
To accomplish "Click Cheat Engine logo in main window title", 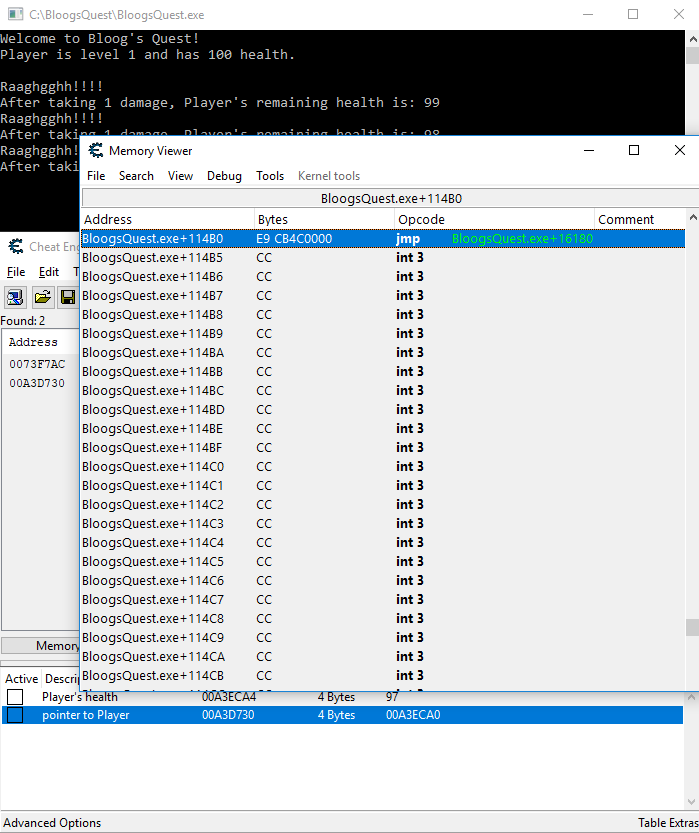I will pos(15,247).
